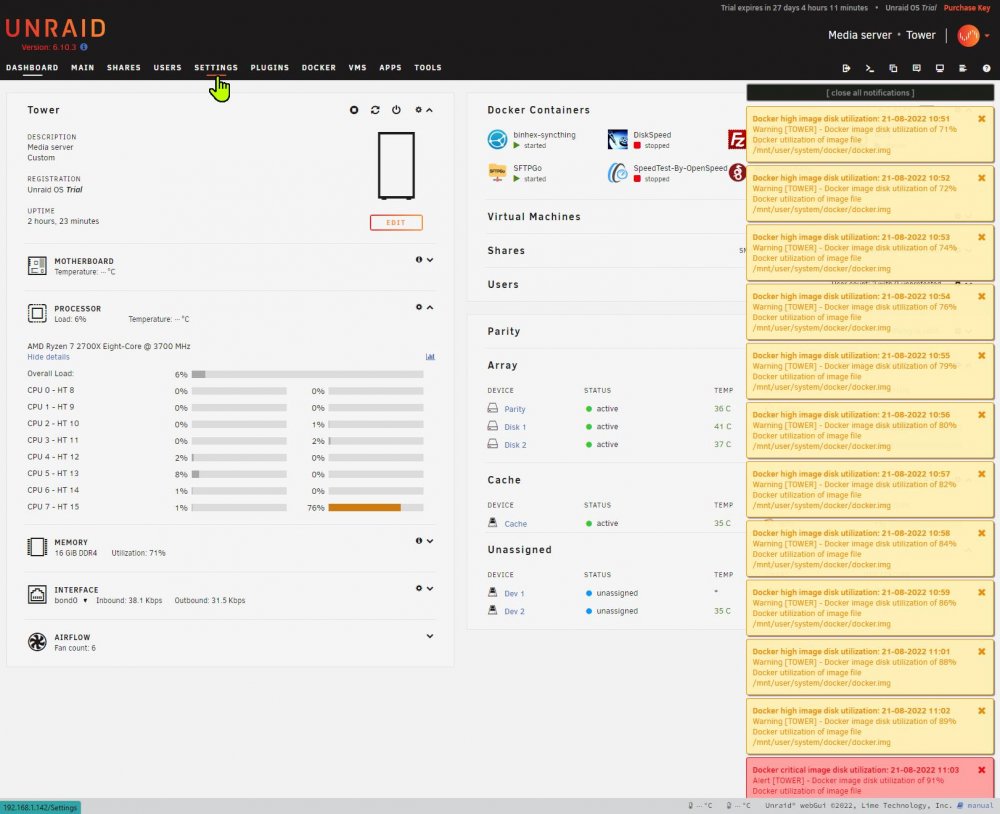Viewport: 1000px width, 814px height.
Task: Dismiss the 10:51 Docker utilization notification
Action: [x=982, y=119]
